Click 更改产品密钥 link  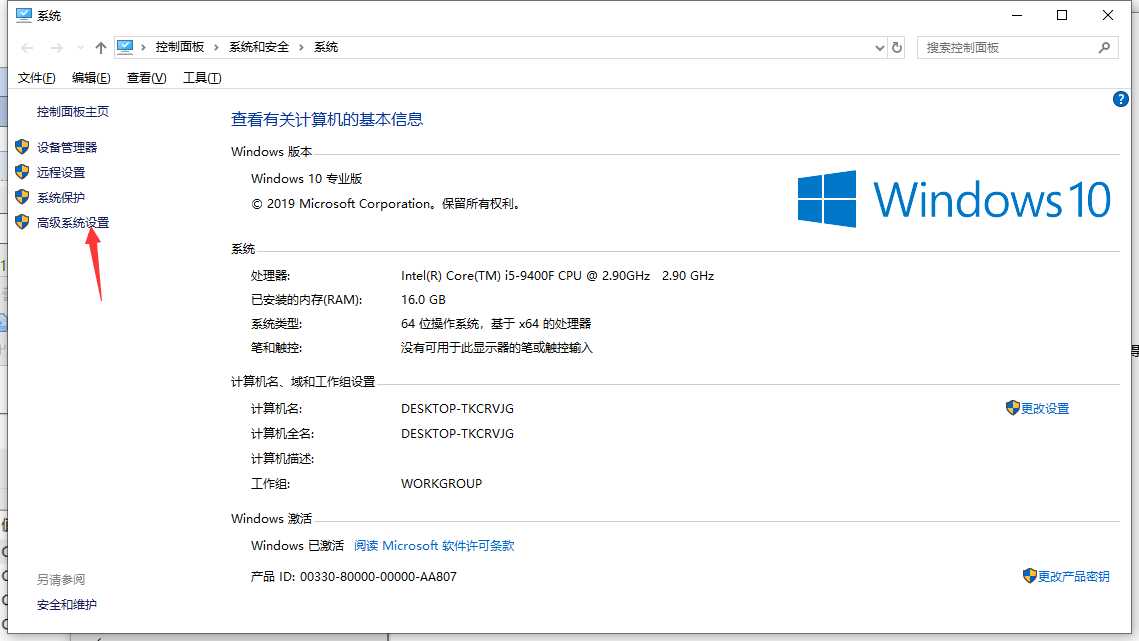[1074, 576]
